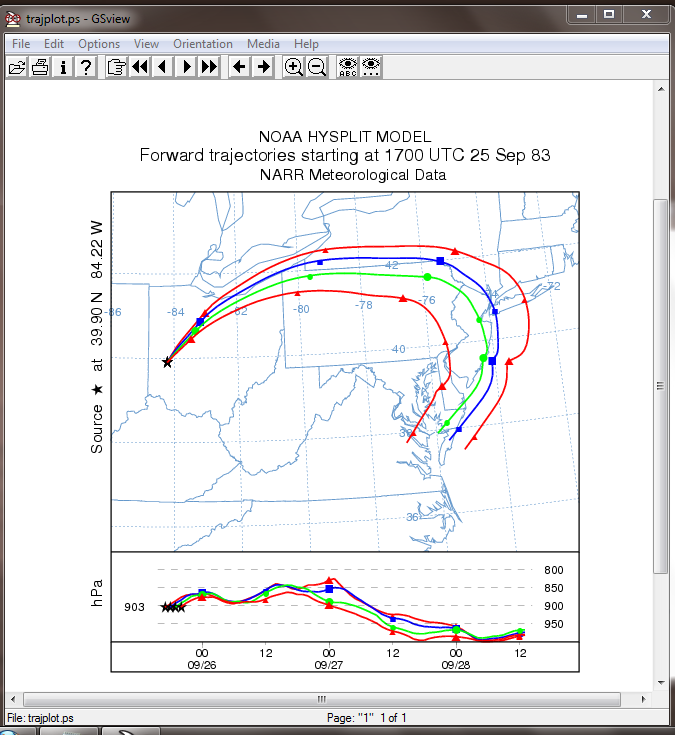Click the '09/28' date label on time axis
Viewport: 675px width, 735px height.
[456, 665]
